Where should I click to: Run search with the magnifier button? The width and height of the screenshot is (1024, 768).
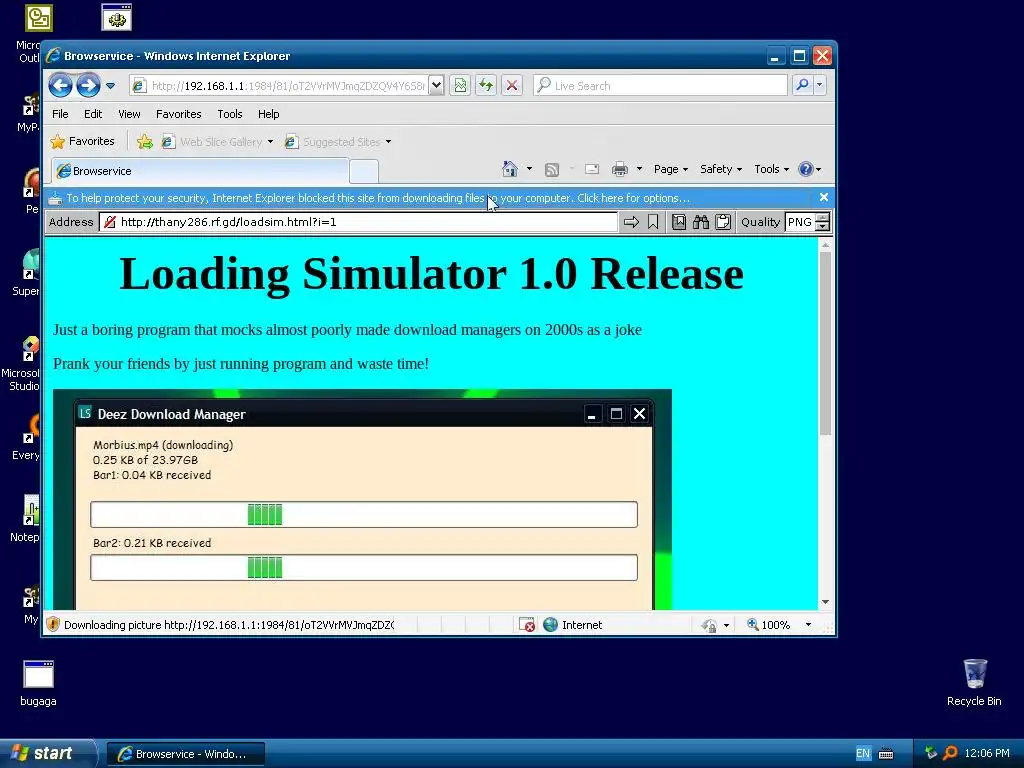pyautogui.click(x=802, y=86)
